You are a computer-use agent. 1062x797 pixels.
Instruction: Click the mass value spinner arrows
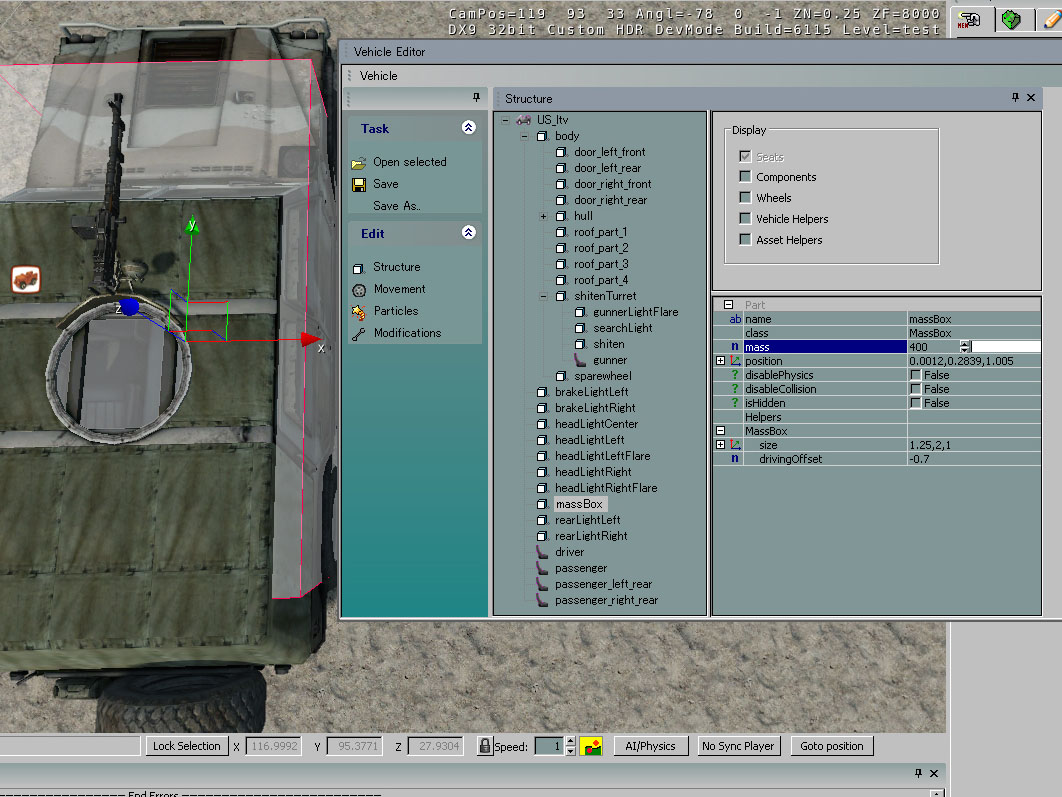click(x=964, y=347)
